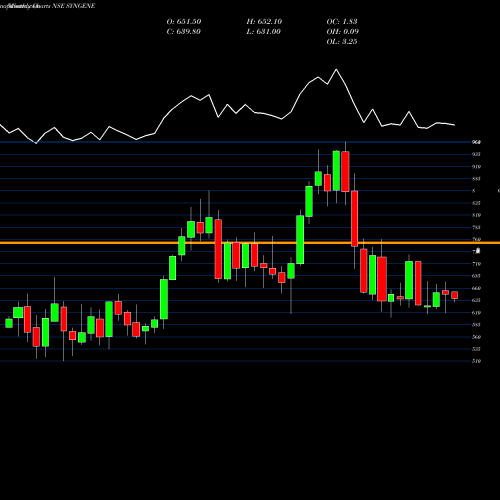The image size is (500, 500).
Task: Click the 810 price axis label
Action: click(x=476, y=215)
